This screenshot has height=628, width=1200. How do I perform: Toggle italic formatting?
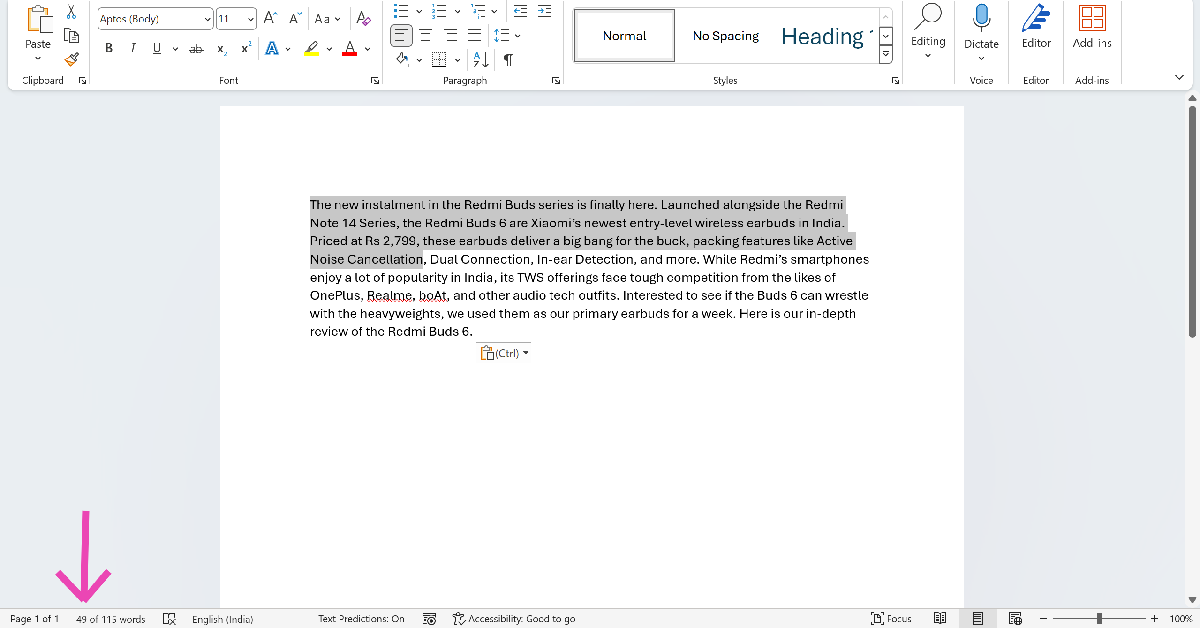132,49
